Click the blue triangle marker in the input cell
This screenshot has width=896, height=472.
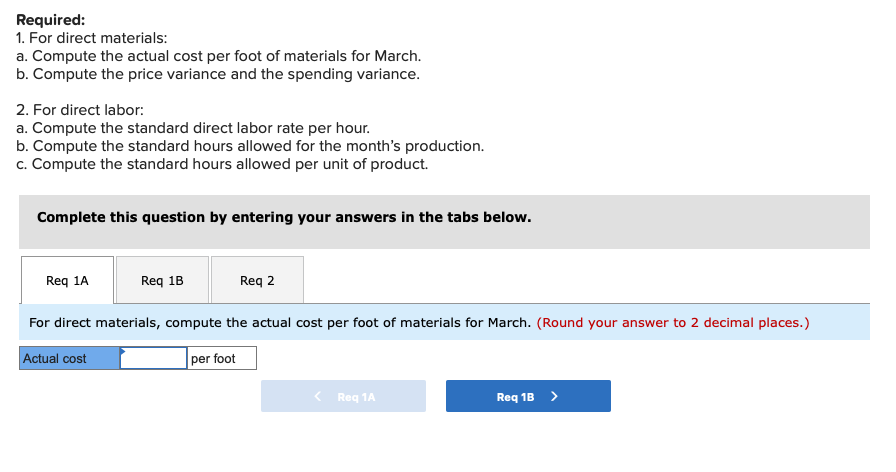pos(123,351)
